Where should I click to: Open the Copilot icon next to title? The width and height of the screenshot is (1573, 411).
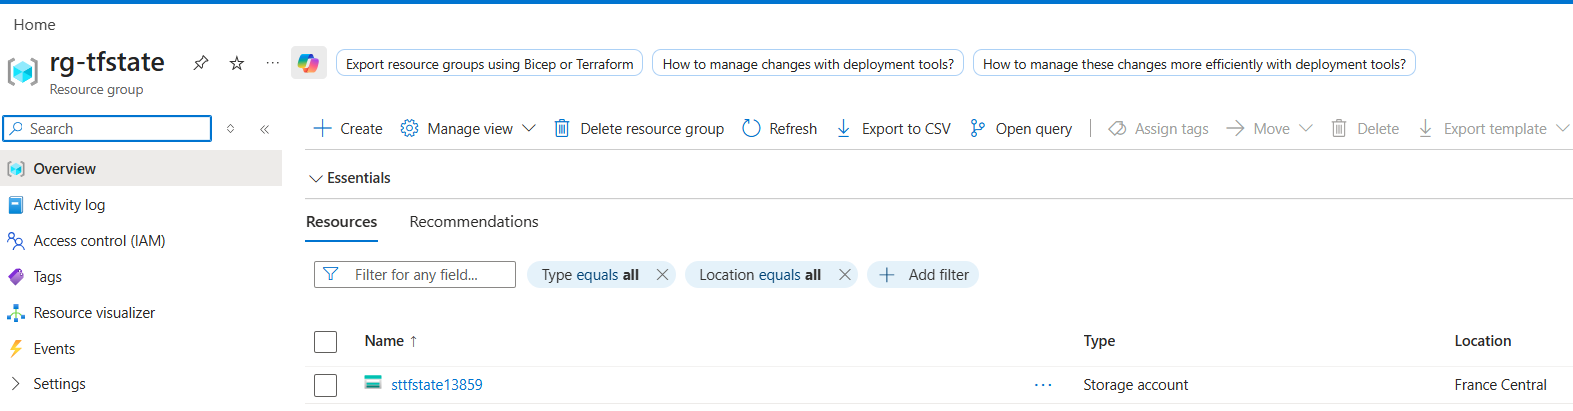(308, 63)
